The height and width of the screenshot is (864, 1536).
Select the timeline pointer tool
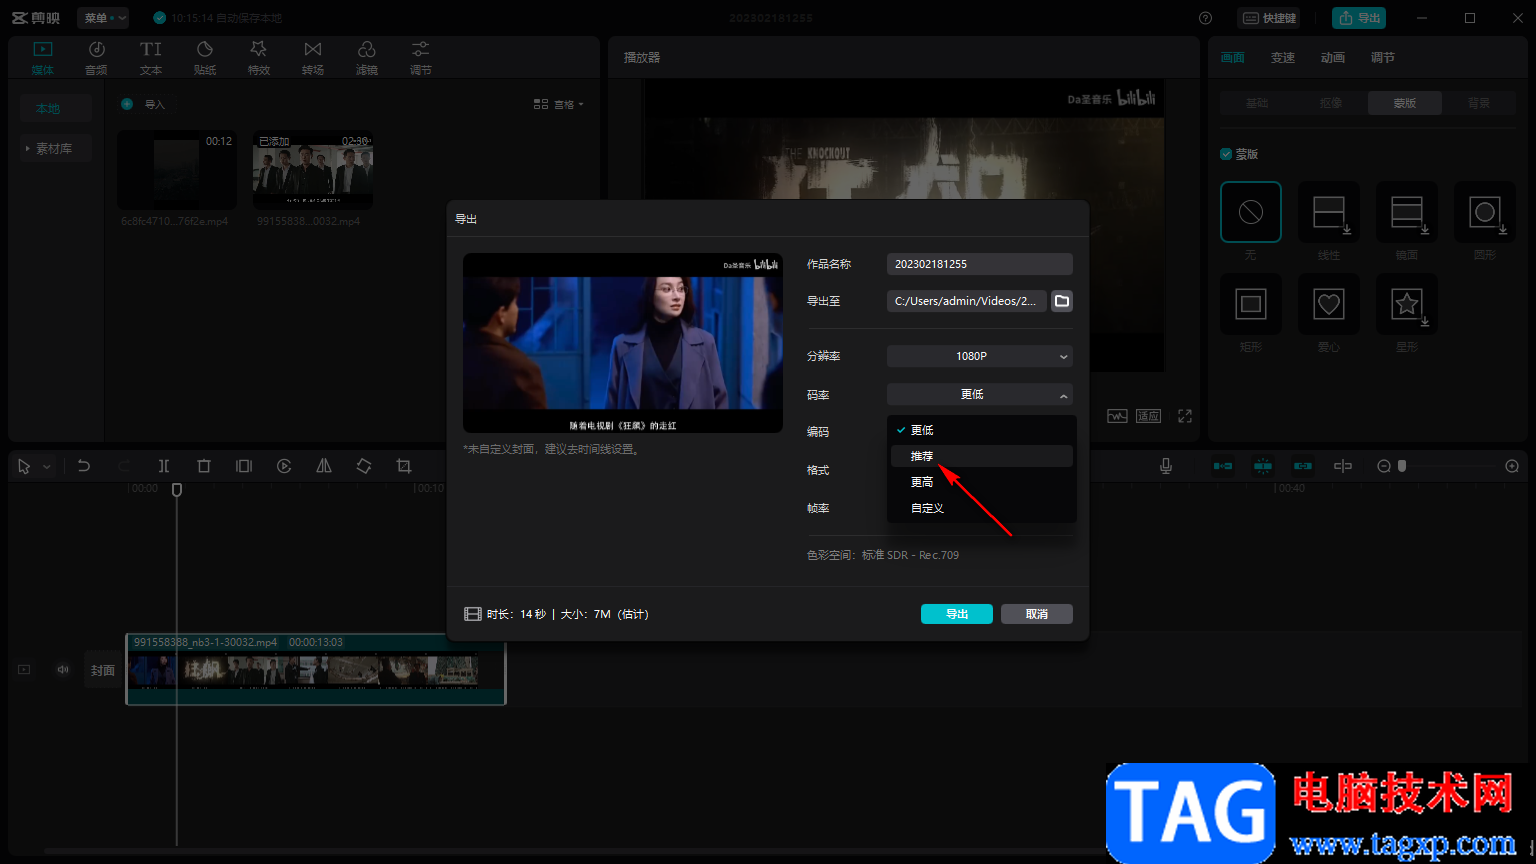tap(24, 466)
